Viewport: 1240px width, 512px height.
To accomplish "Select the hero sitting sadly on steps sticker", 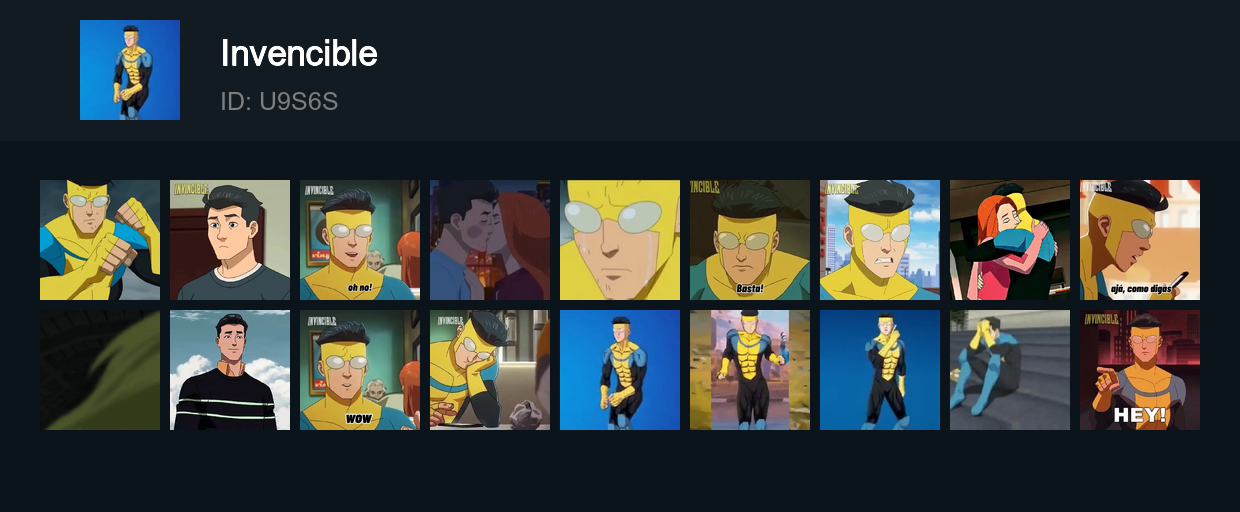I will [x=1010, y=370].
